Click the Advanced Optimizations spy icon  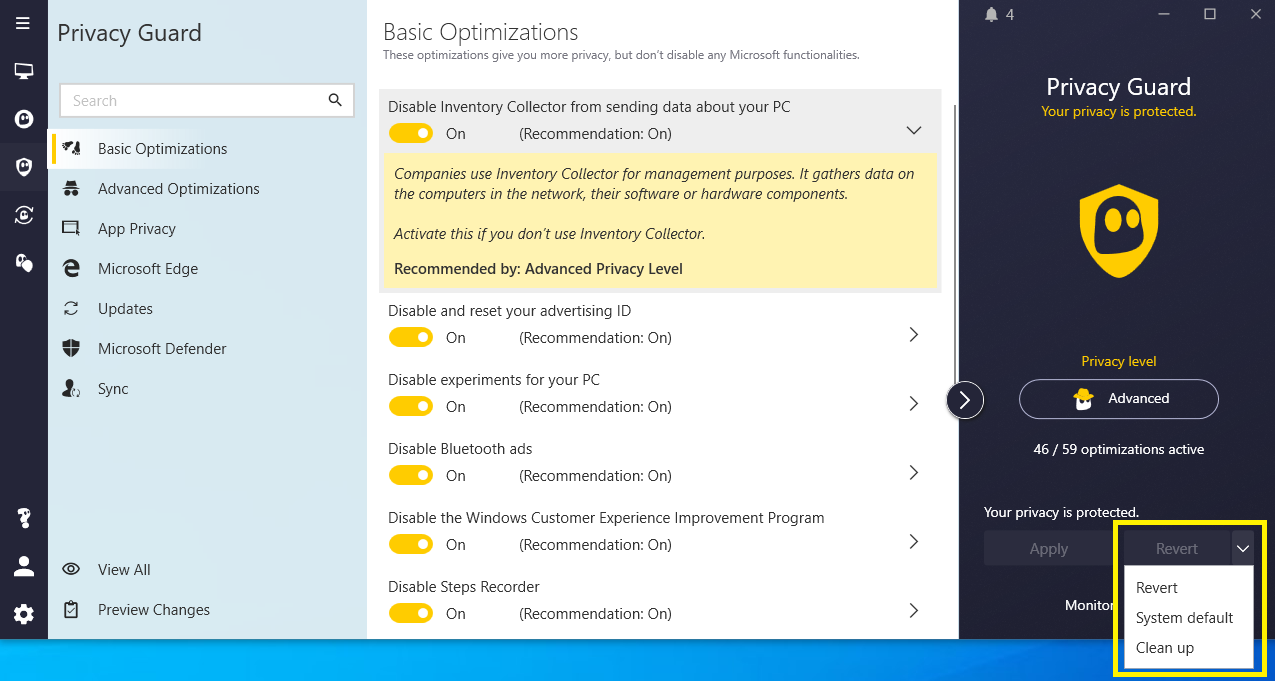coord(71,188)
